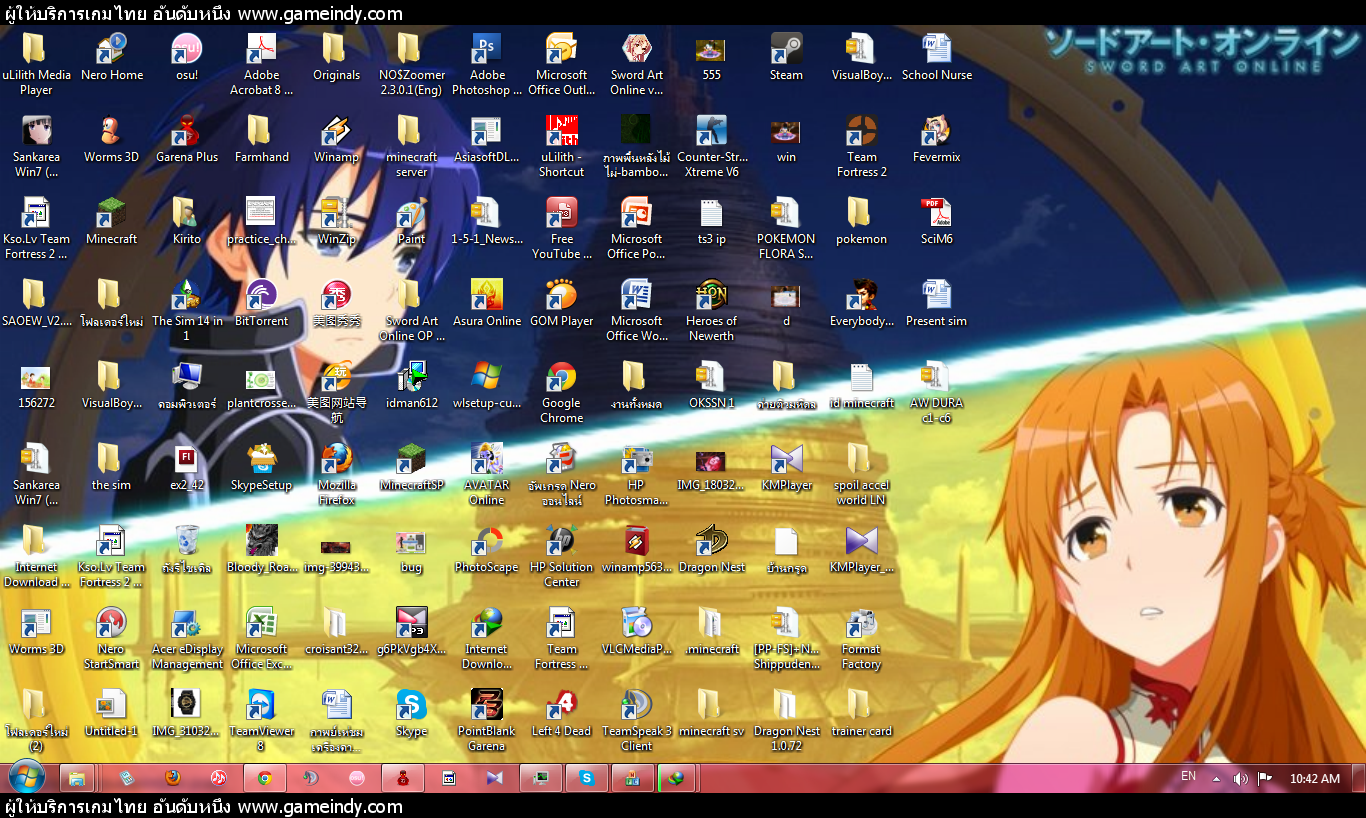Launch PhotoScape
1366x818 pixels.
(487, 549)
